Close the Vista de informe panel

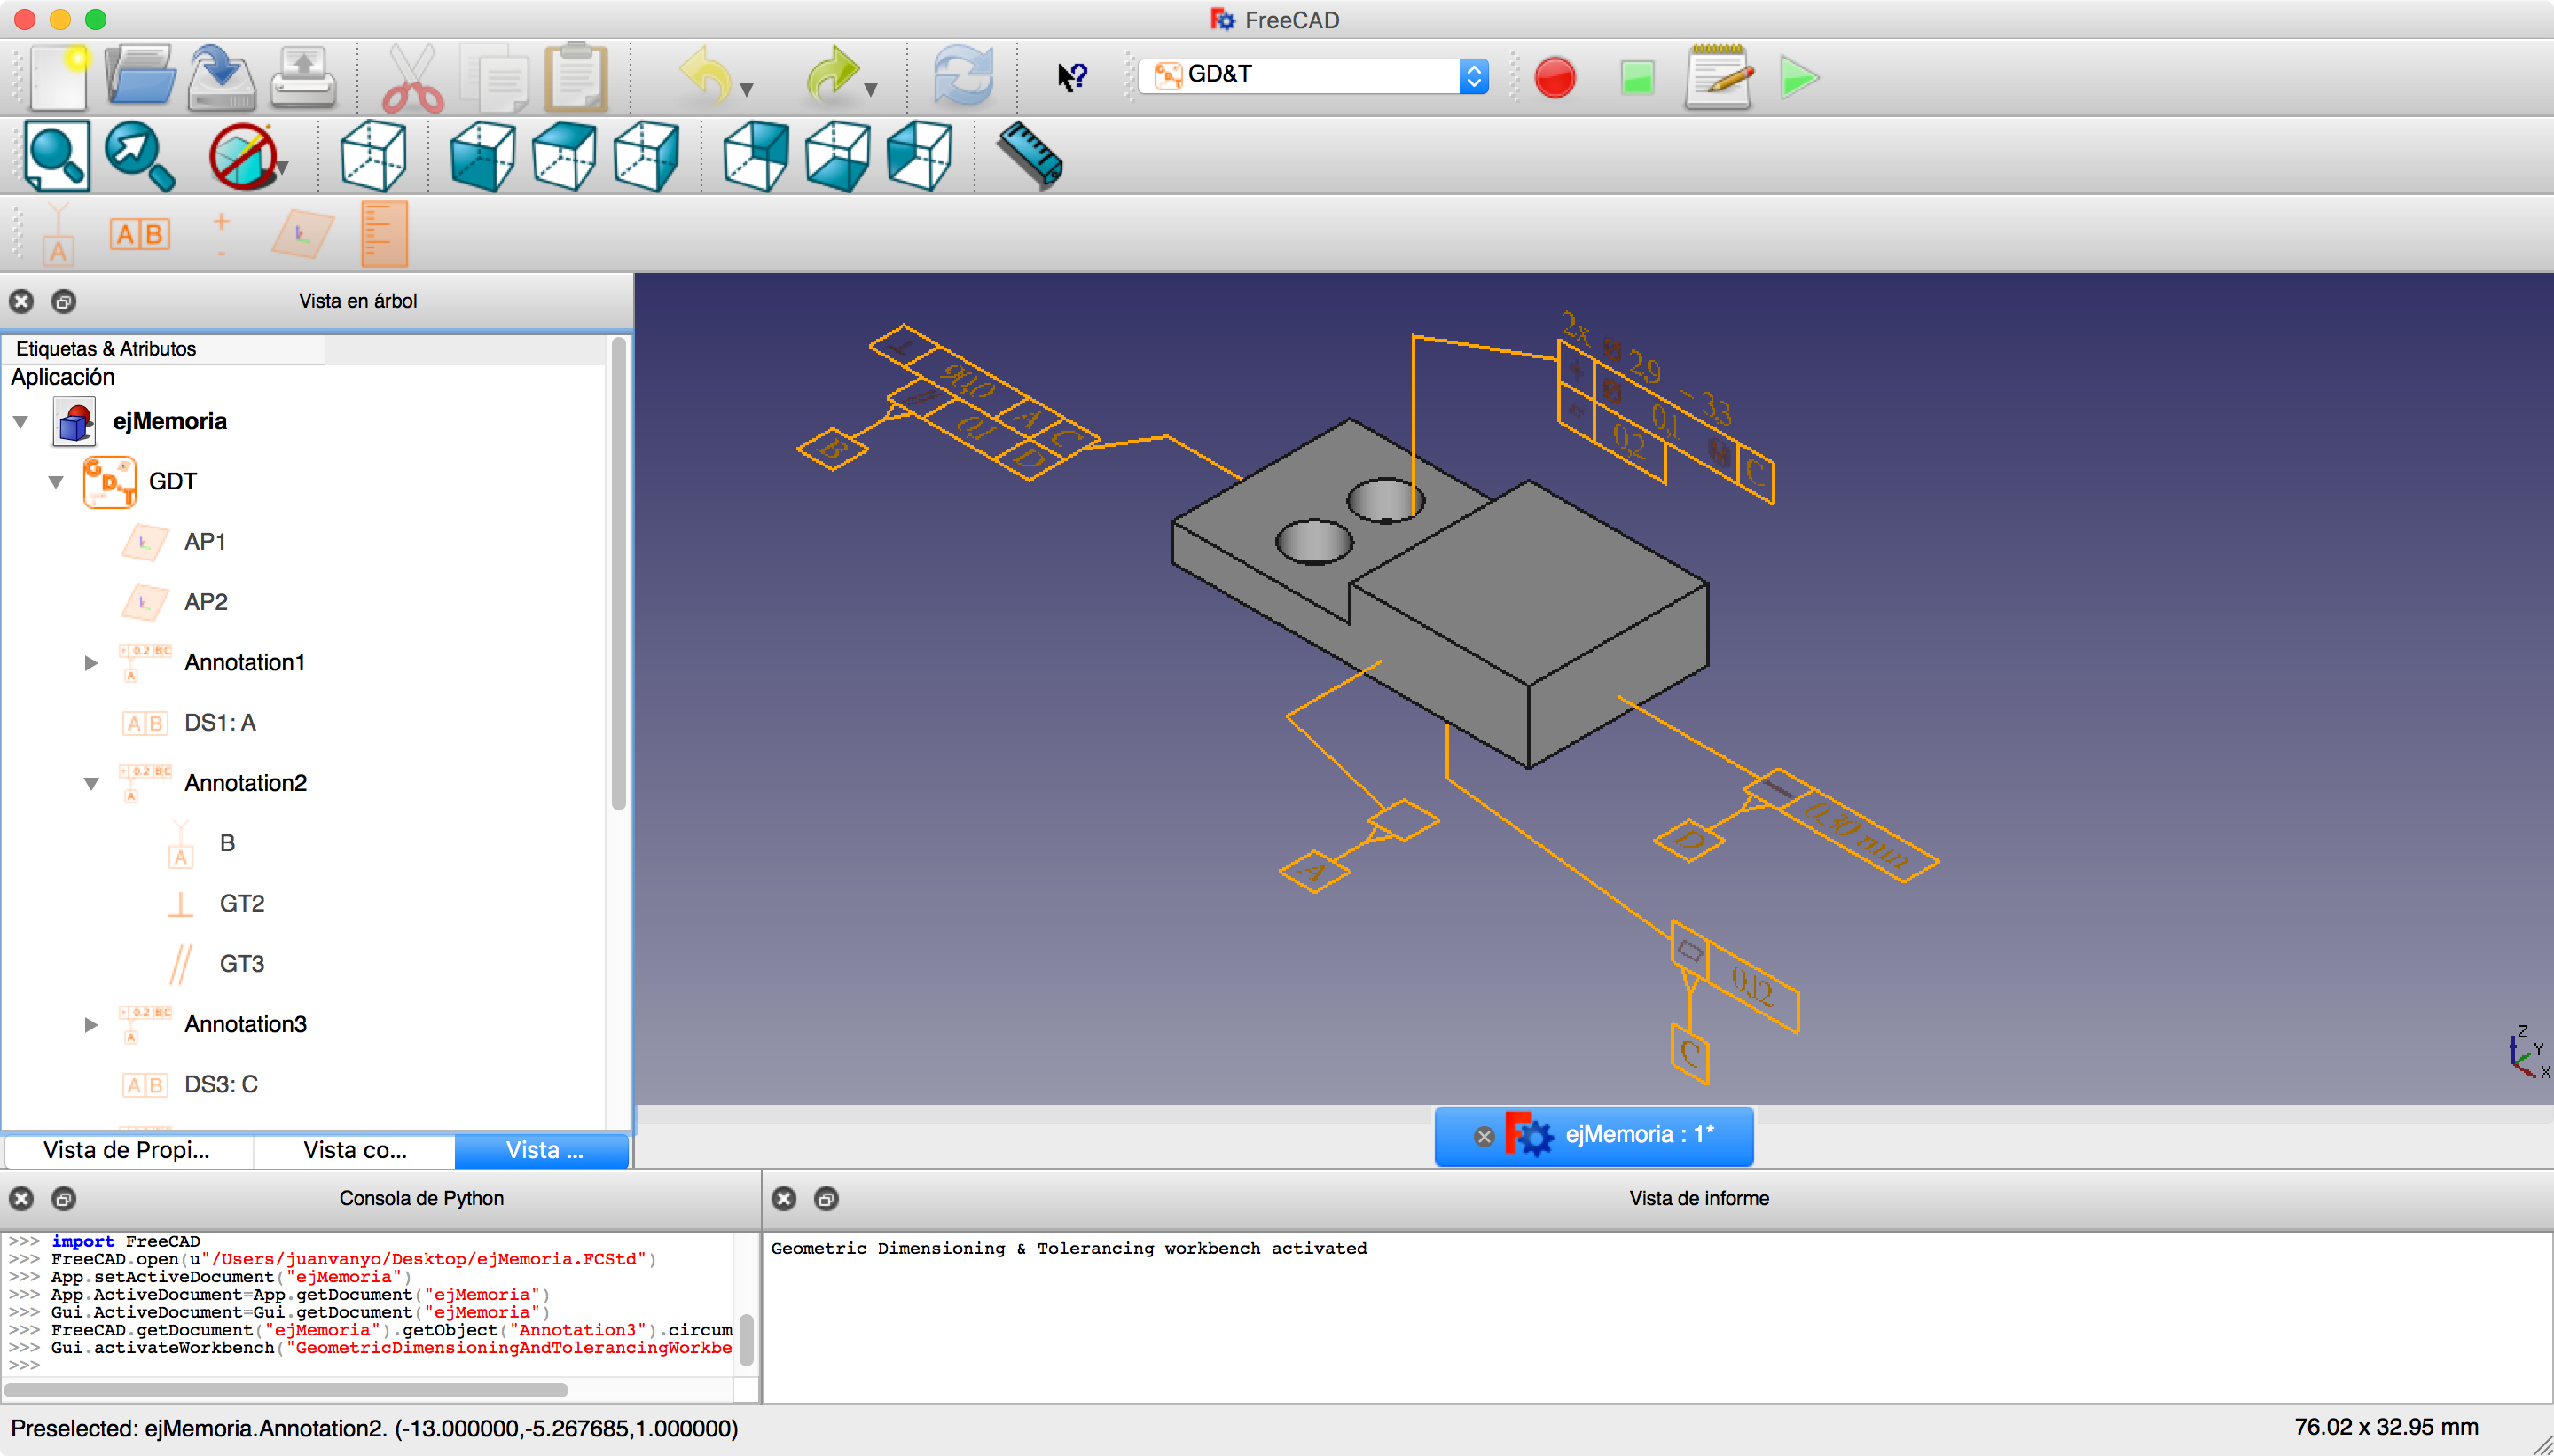pos(784,1199)
